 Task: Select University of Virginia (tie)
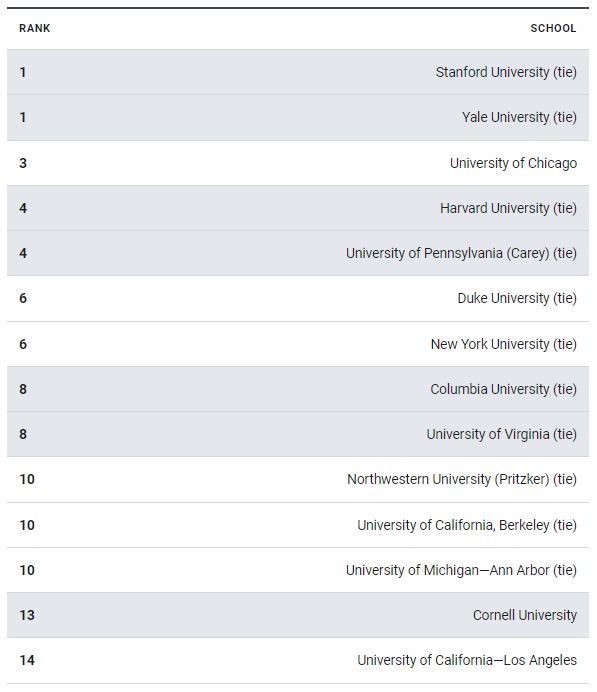[x=502, y=434]
